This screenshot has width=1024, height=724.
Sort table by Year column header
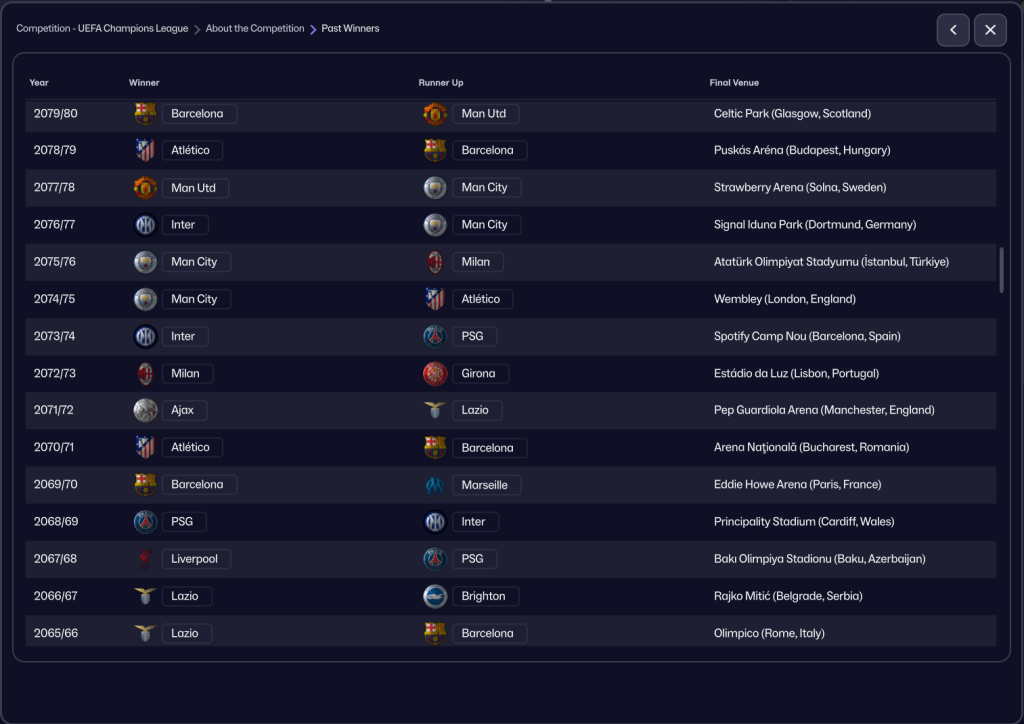(x=39, y=83)
